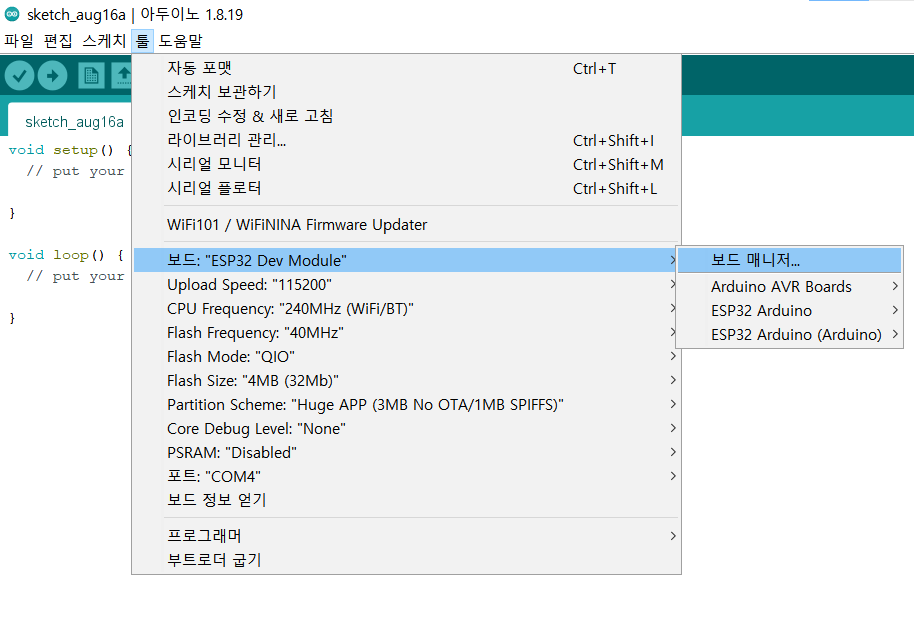Close the open 툴 menu
Image resolution: width=914 pixels, height=629 pixels.
coord(142,41)
